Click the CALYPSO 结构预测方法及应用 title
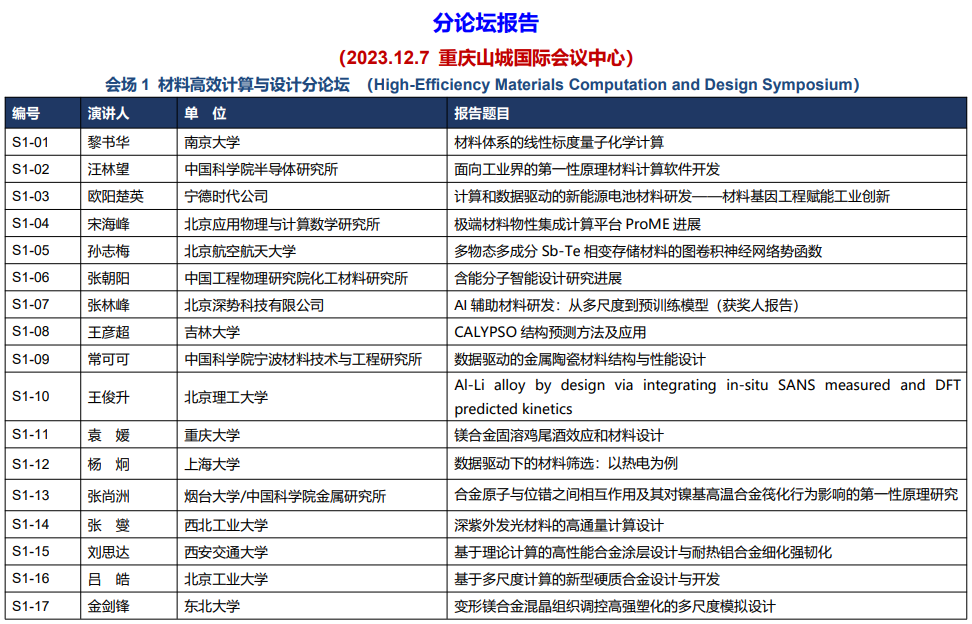Viewport: 972px width, 624px height. coord(550,332)
